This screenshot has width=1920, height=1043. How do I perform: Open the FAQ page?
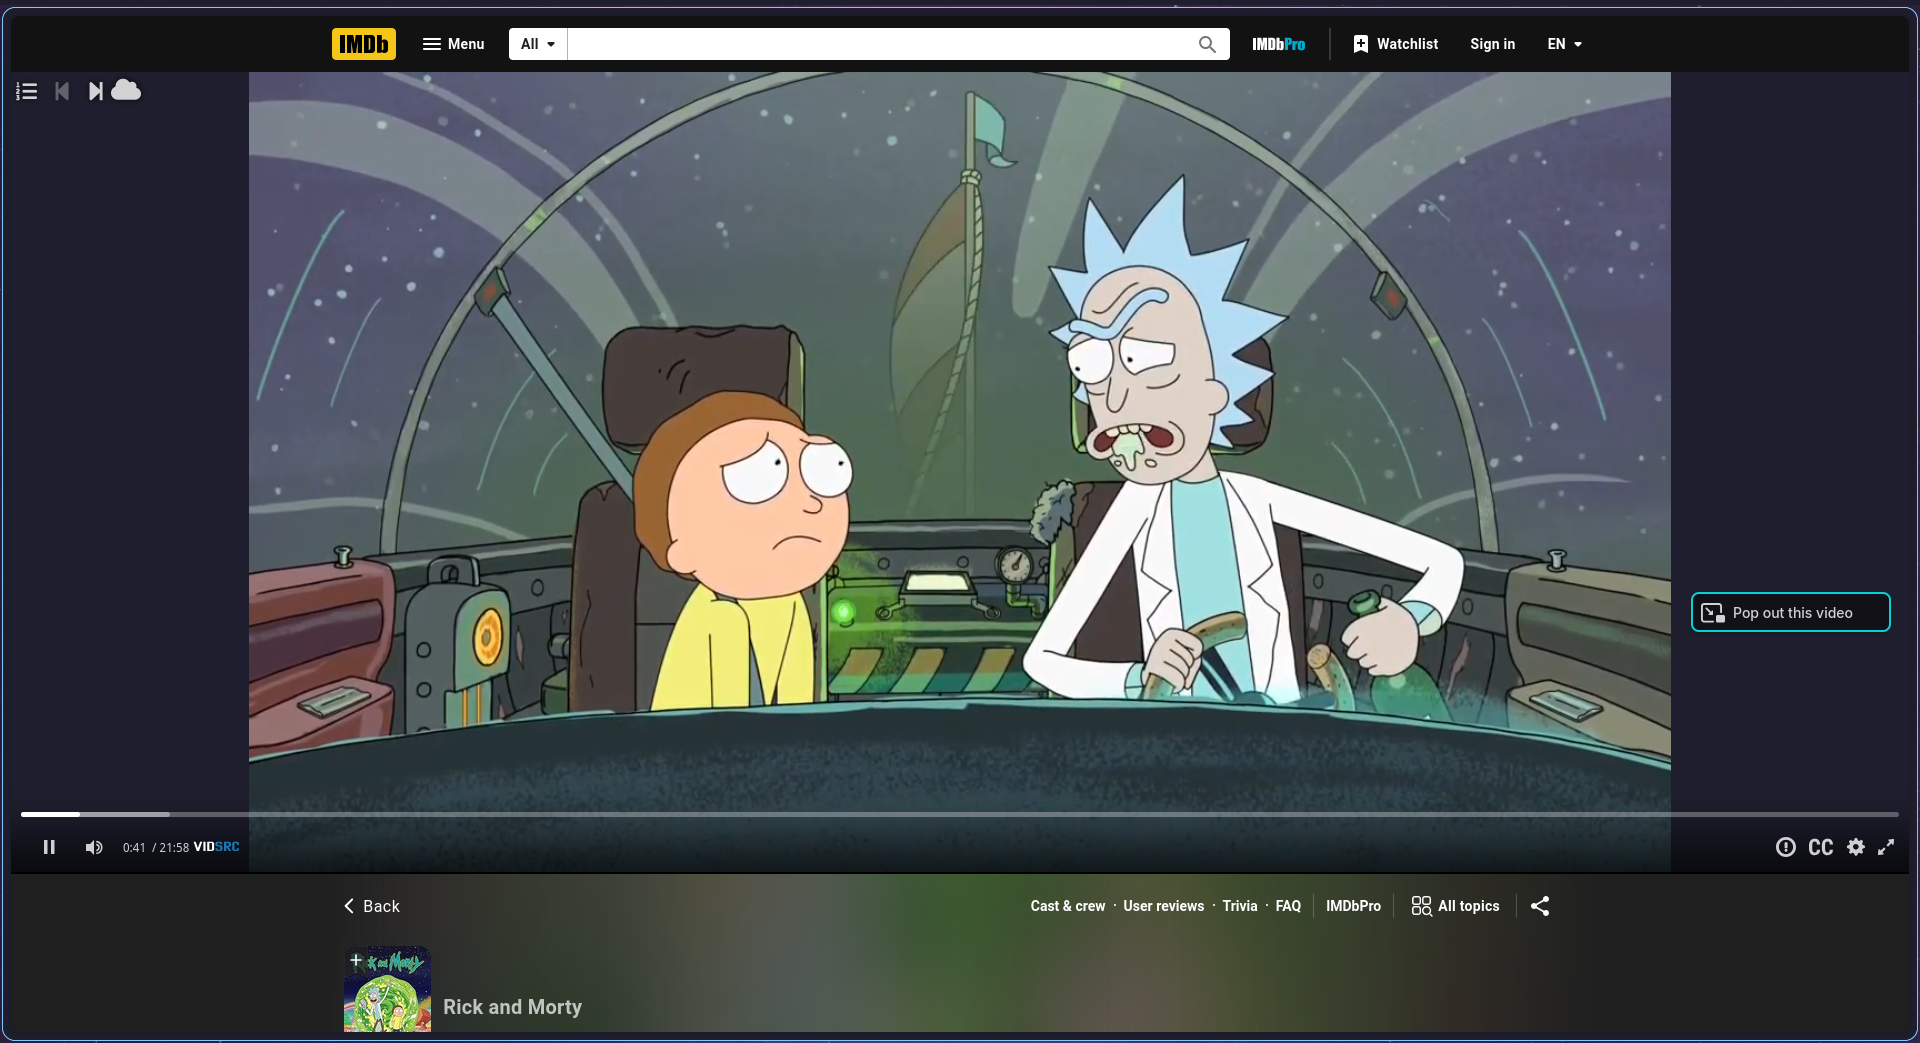[x=1288, y=906]
